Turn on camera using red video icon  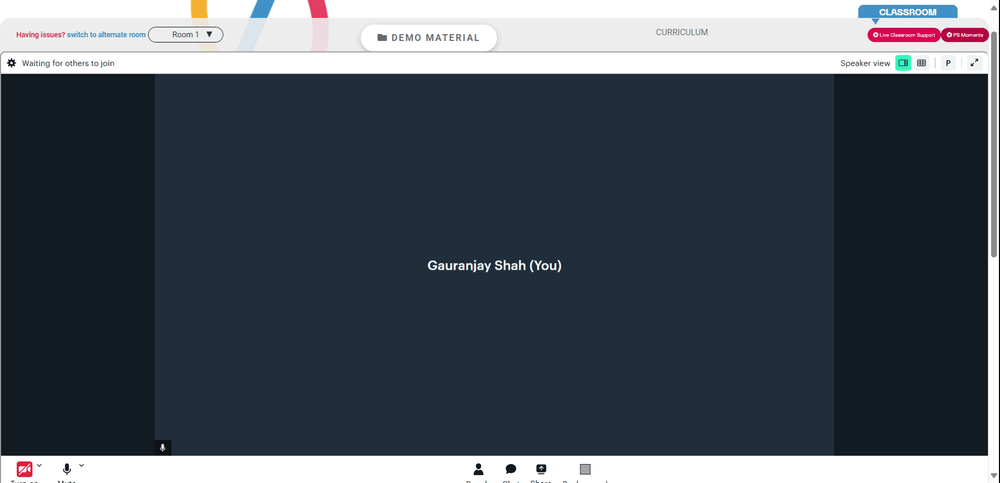click(x=25, y=470)
